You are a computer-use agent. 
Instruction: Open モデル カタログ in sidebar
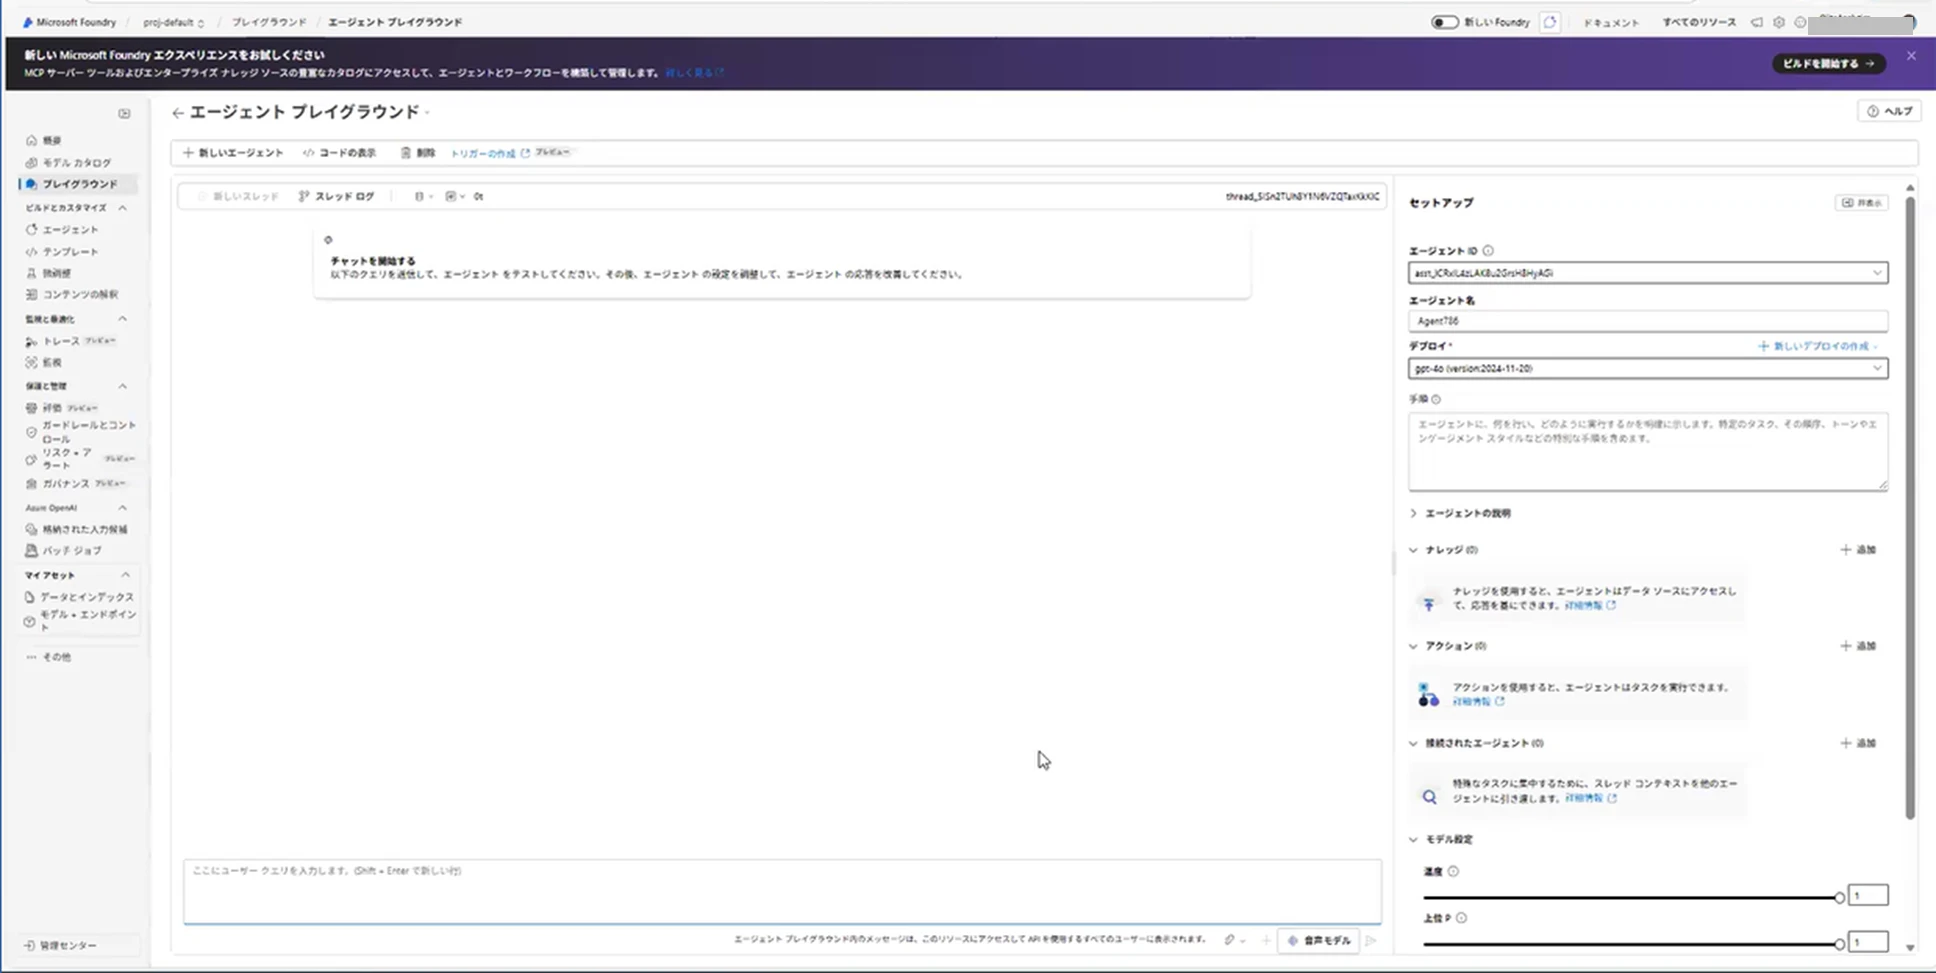tap(76, 162)
